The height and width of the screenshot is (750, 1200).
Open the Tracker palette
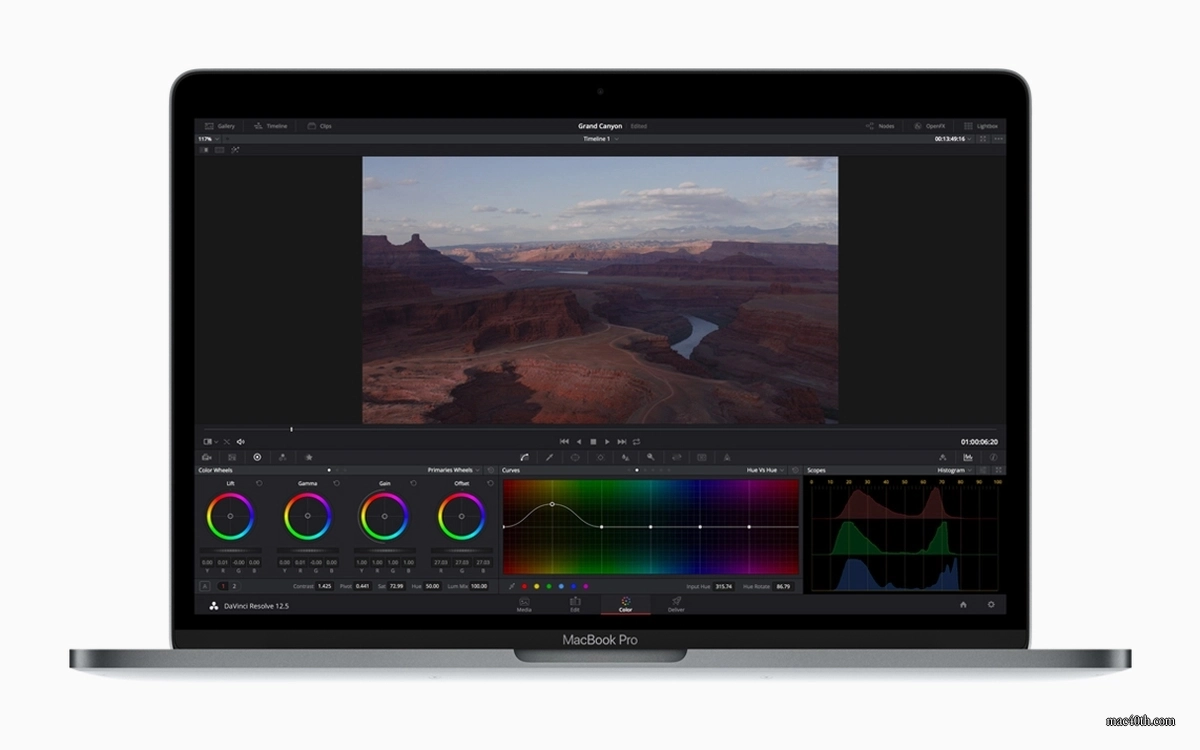[x=600, y=457]
